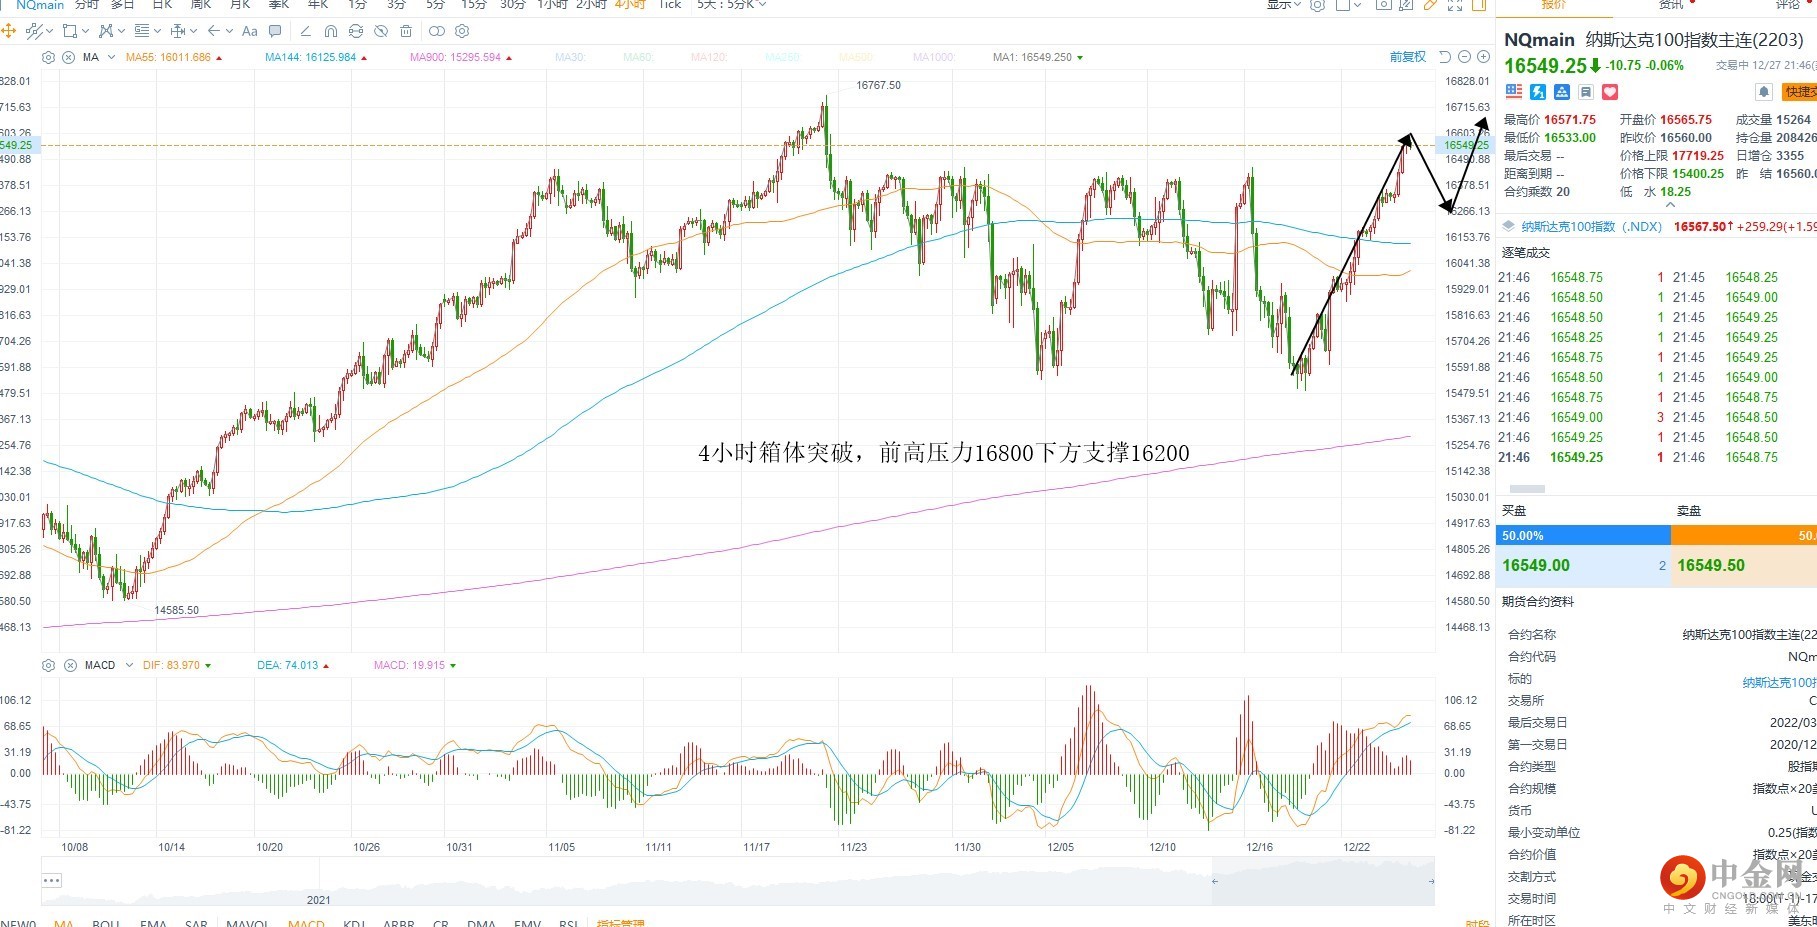Open drawing toolbar settings gear
1817x927 pixels.
[462, 31]
